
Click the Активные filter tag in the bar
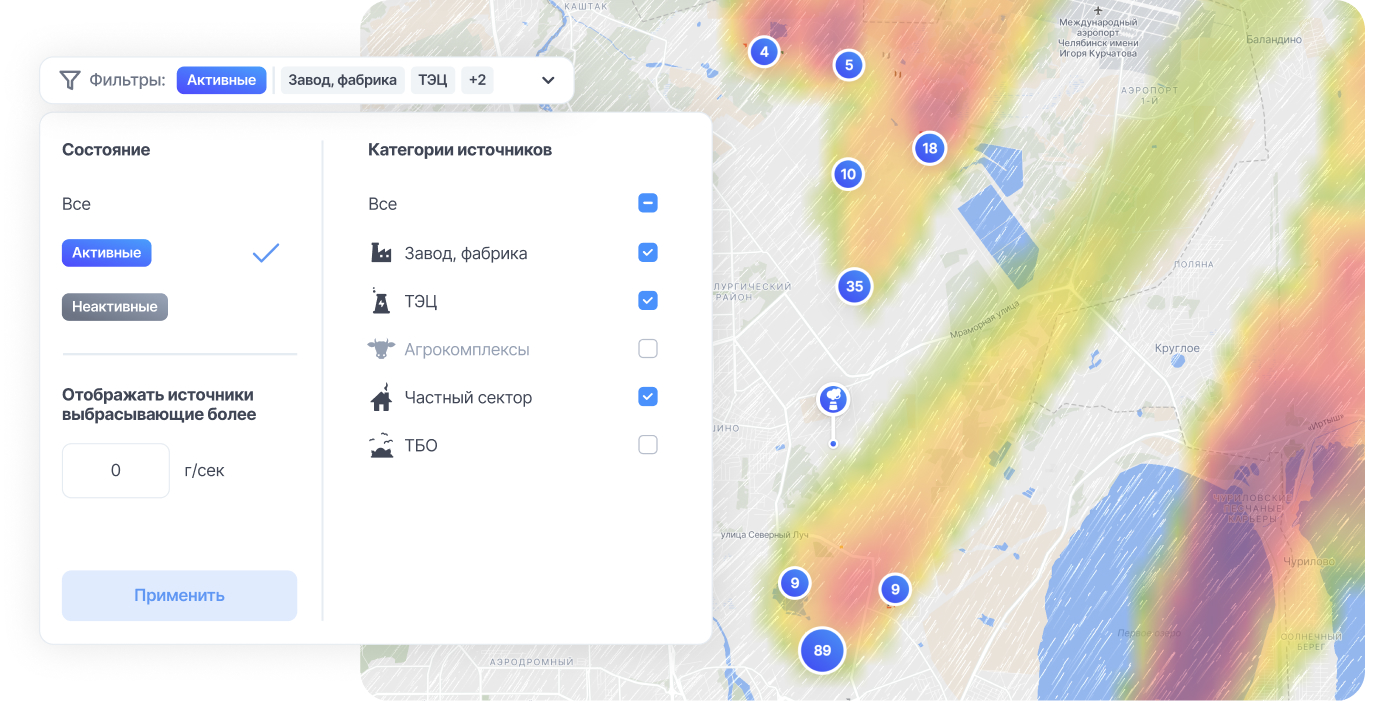point(221,80)
